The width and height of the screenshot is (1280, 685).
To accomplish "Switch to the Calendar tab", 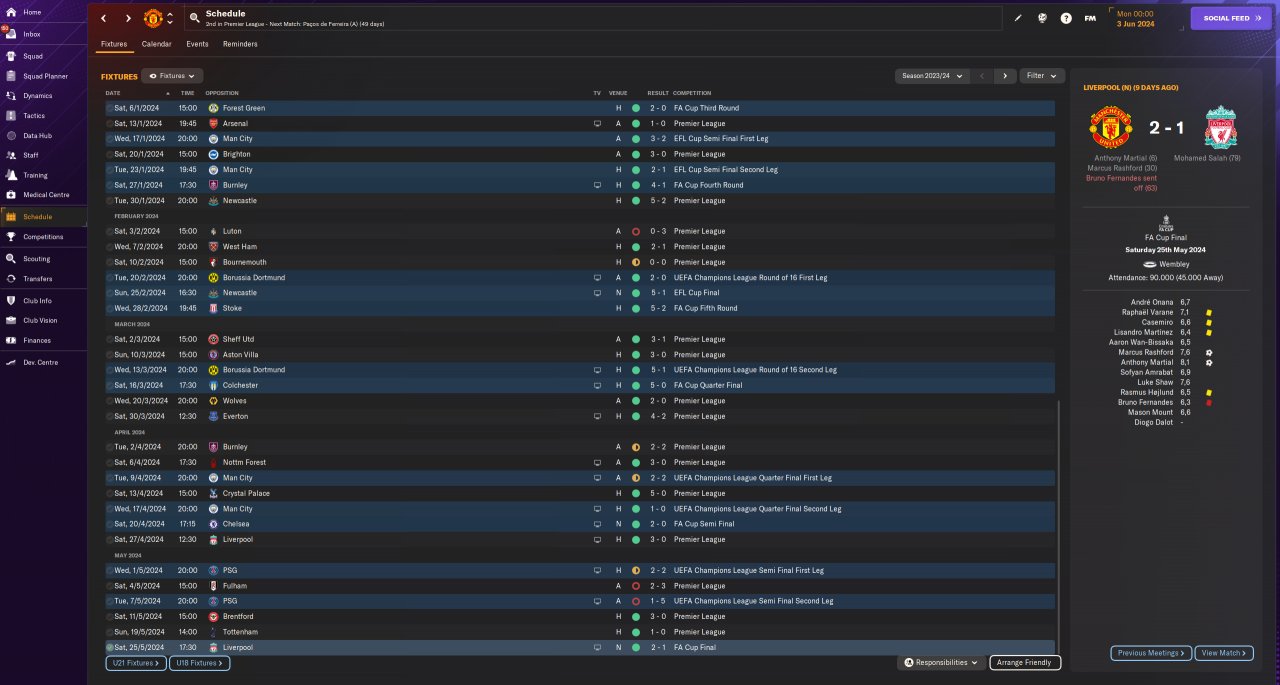I will tap(156, 44).
